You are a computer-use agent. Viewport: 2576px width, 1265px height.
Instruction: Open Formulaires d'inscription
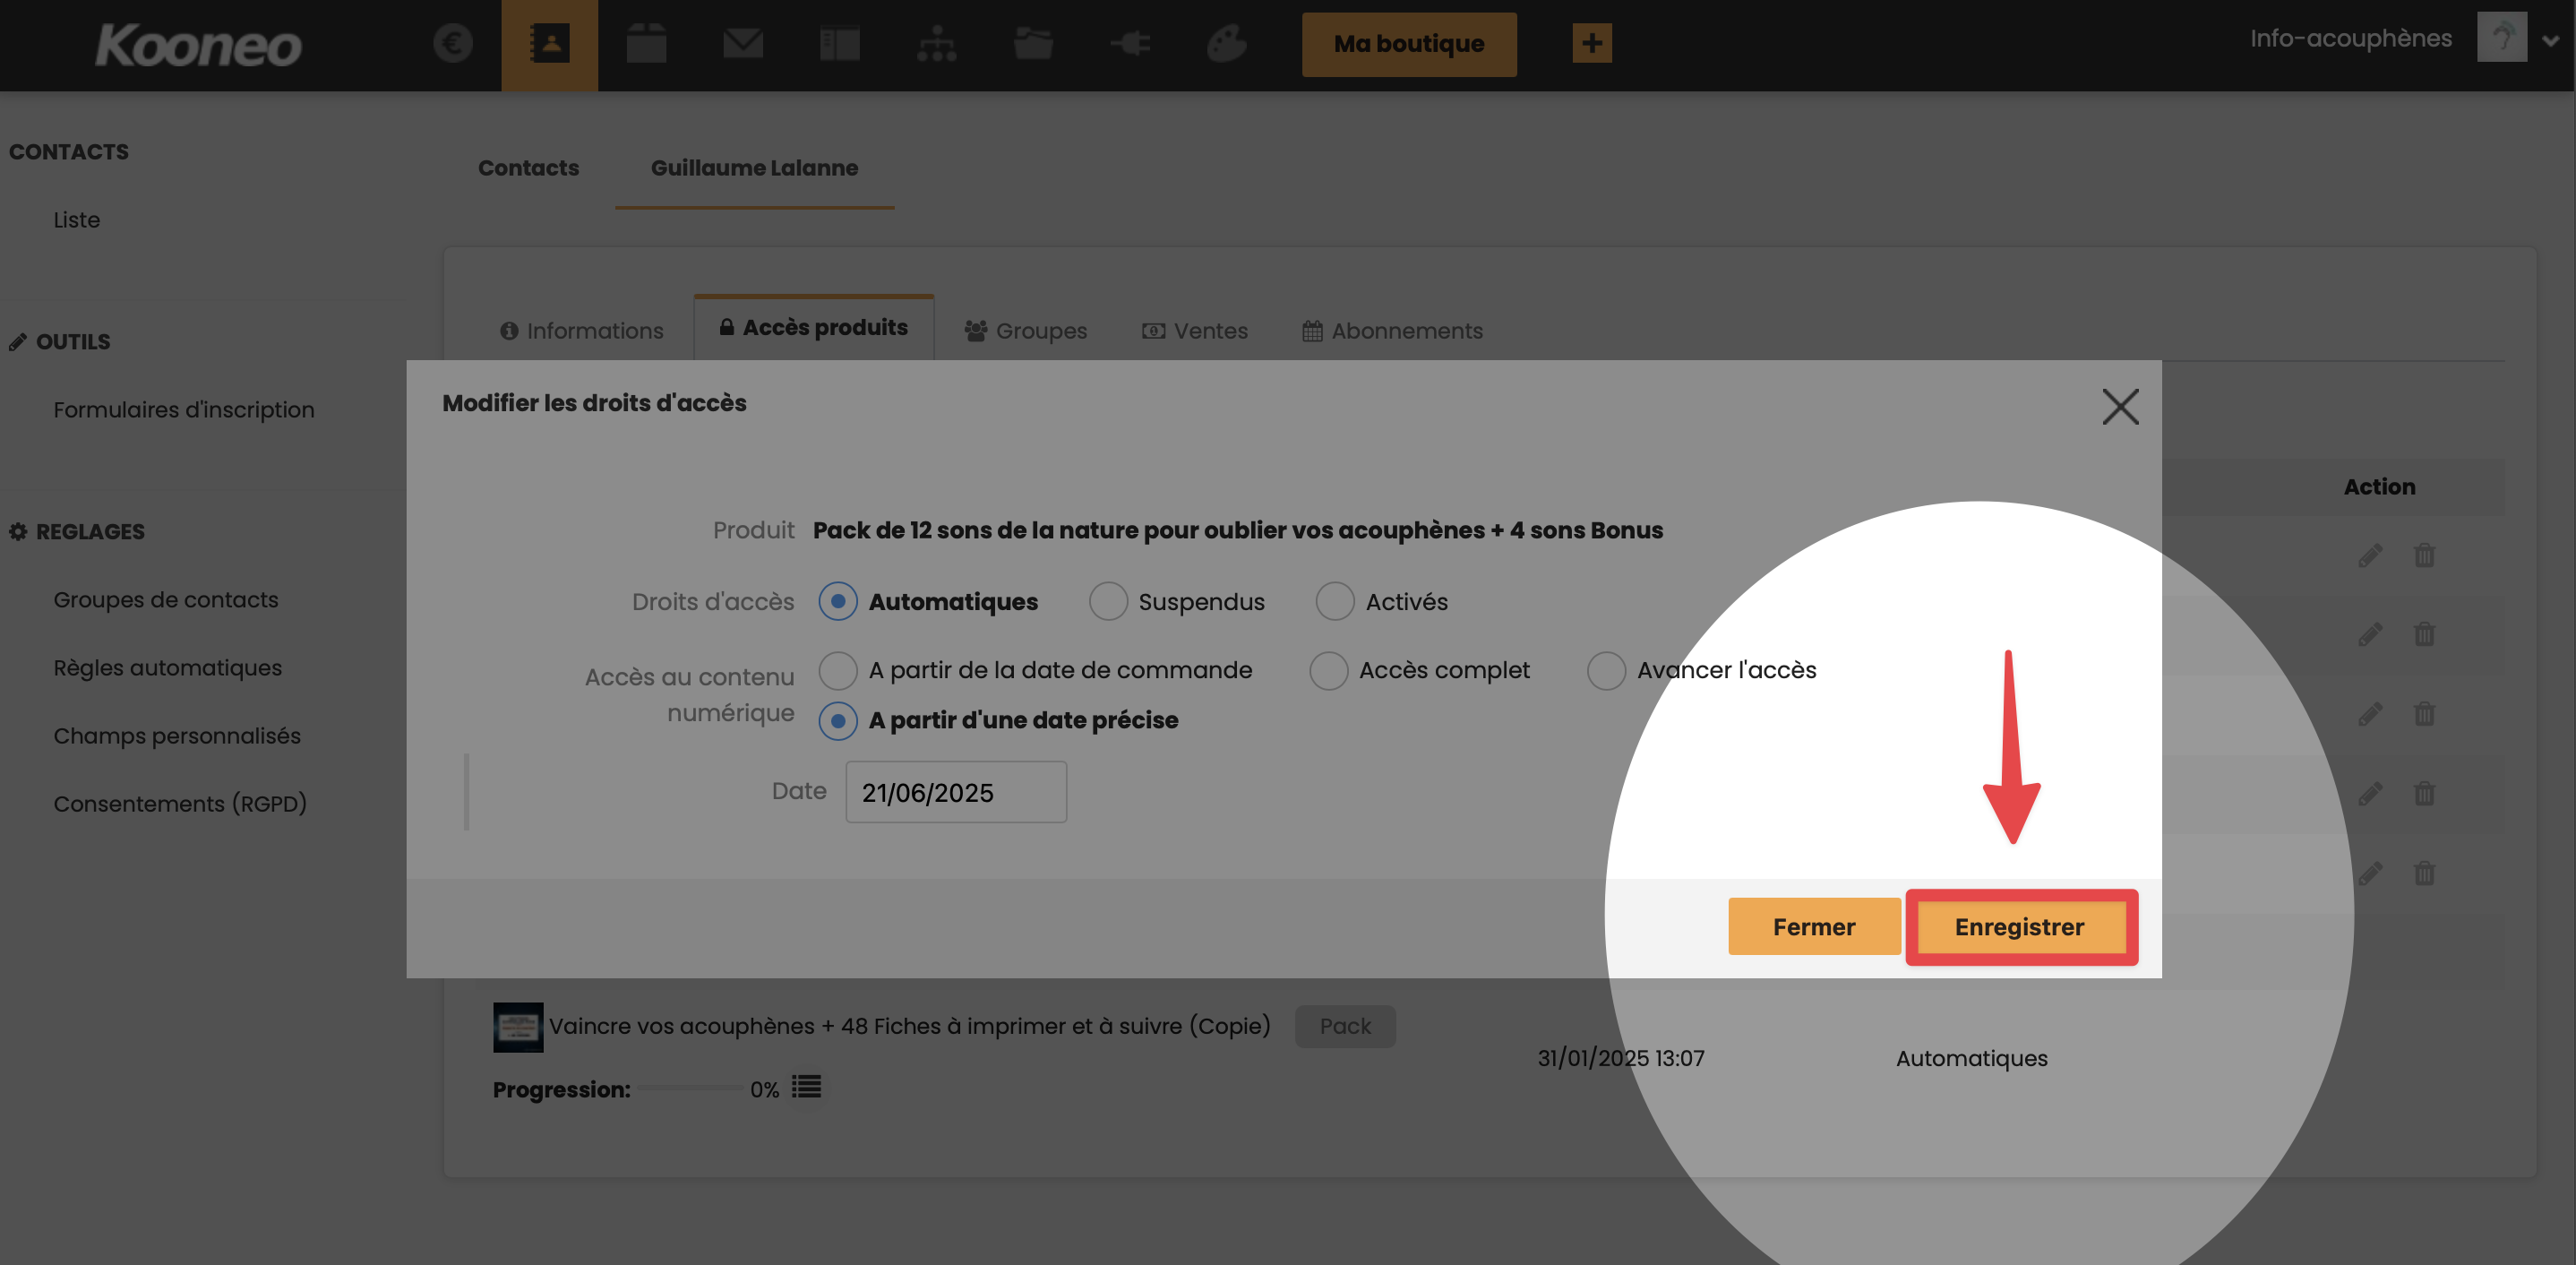(x=184, y=410)
